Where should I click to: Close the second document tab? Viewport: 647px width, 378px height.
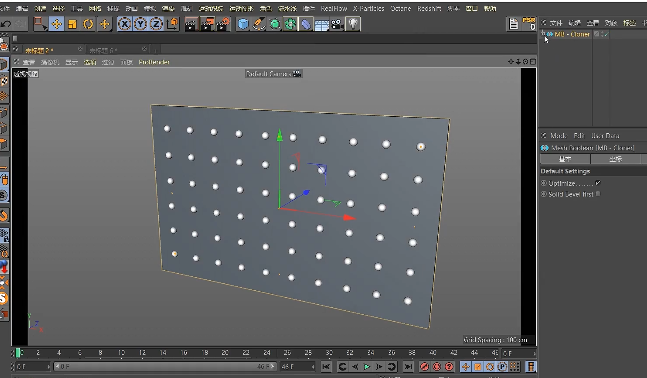coord(144,49)
